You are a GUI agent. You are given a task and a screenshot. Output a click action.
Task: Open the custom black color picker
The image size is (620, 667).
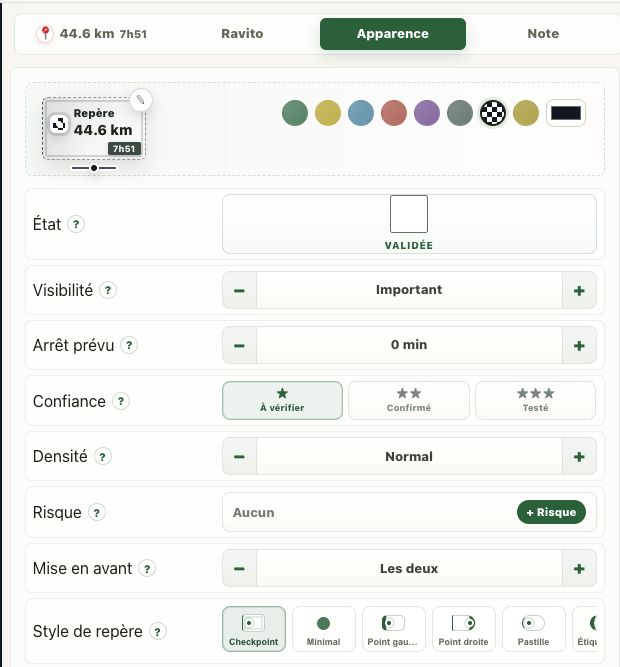(566, 113)
